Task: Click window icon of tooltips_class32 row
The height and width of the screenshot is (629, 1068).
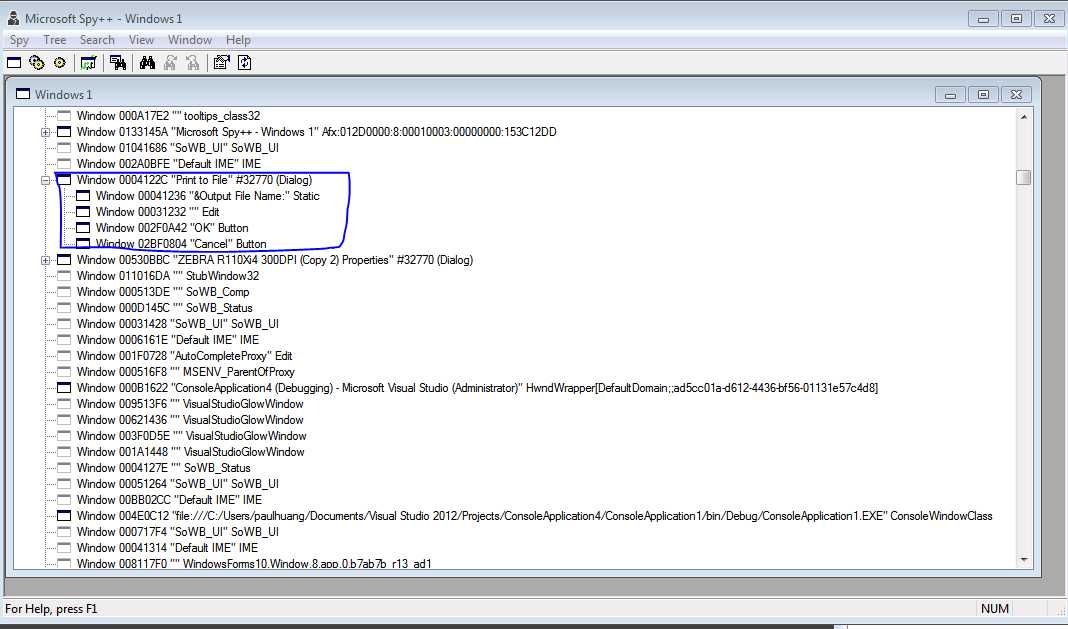Action: pos(64,116)
